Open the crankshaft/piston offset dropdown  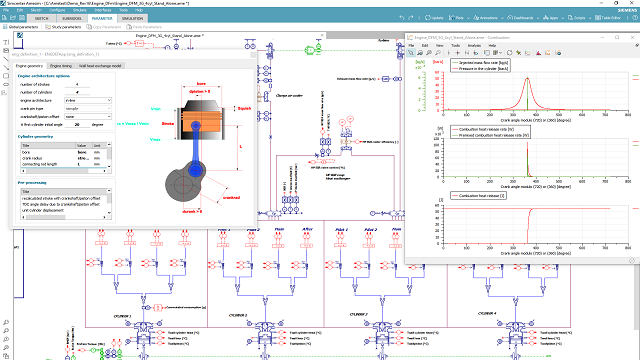(x=88, y=117)
